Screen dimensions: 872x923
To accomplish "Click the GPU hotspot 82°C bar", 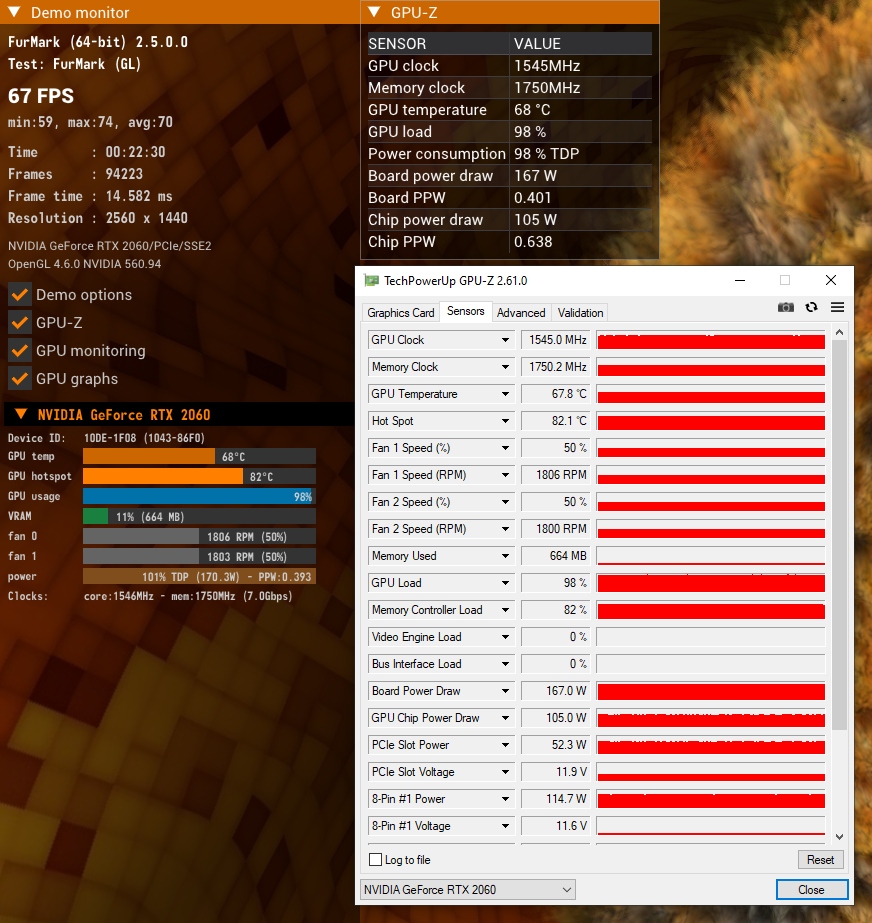I will coord(163,476).
